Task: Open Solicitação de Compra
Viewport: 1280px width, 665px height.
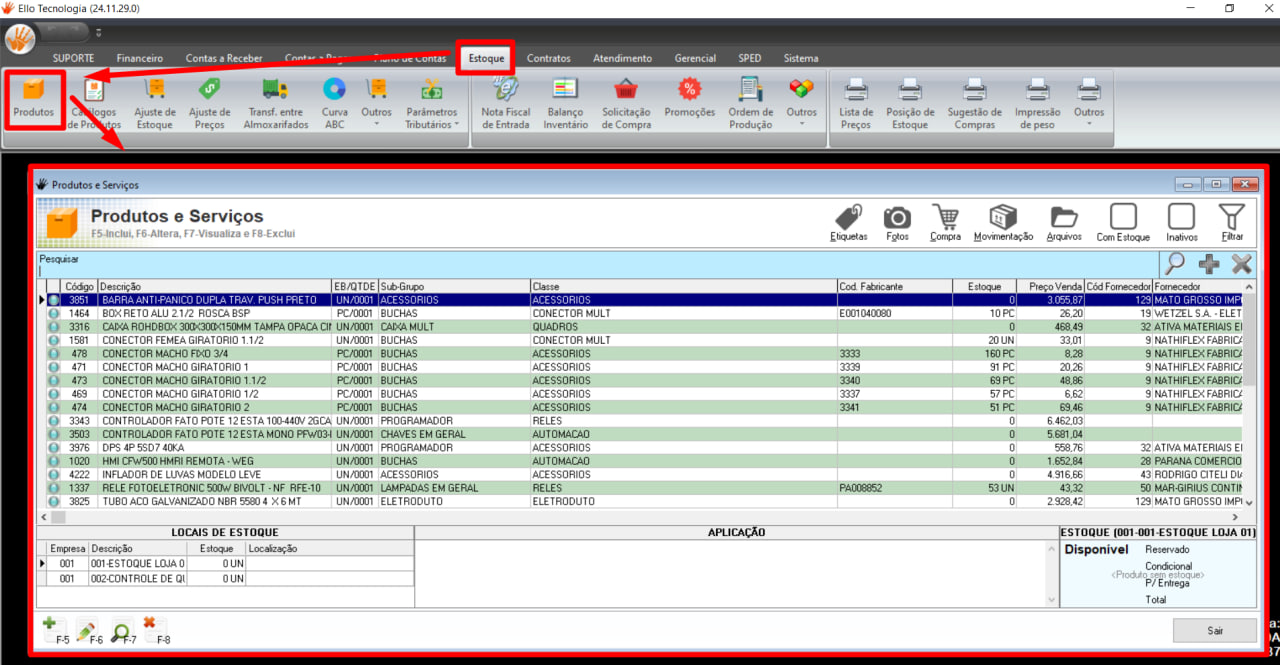Action: (x=626, y=104)
